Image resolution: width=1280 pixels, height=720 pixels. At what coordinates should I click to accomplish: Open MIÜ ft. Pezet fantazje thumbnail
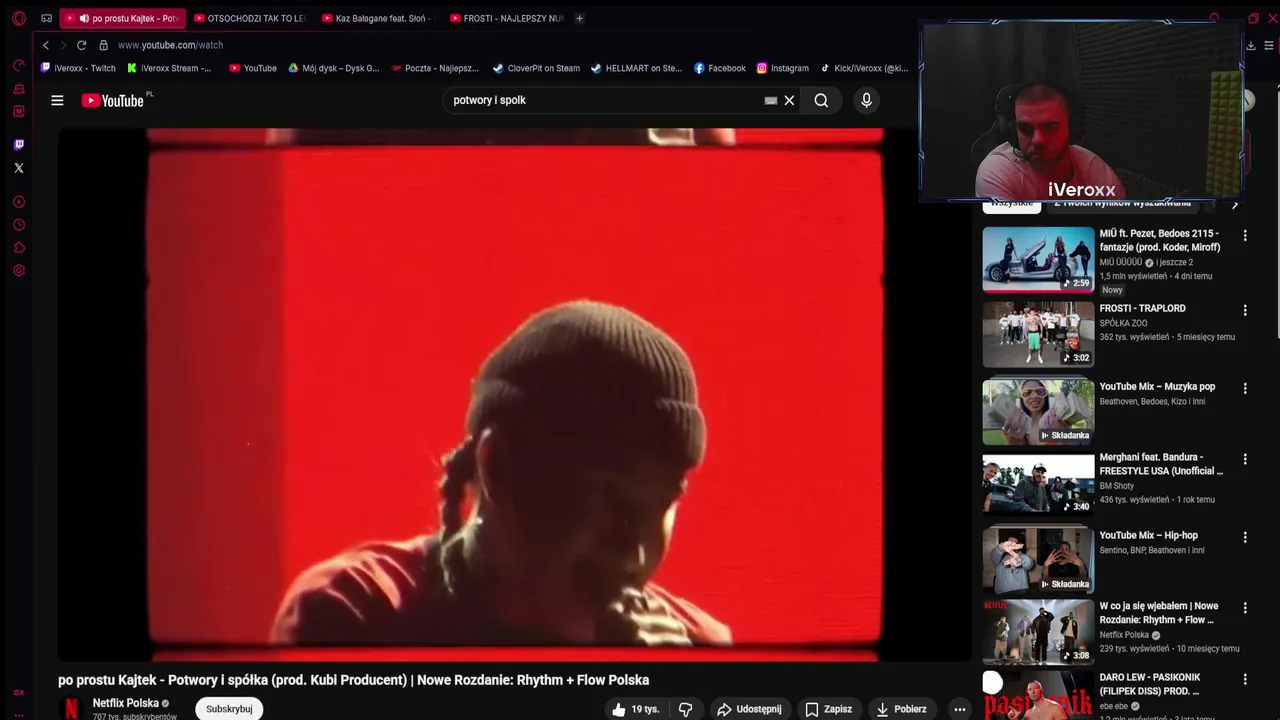pos(1038,260)
